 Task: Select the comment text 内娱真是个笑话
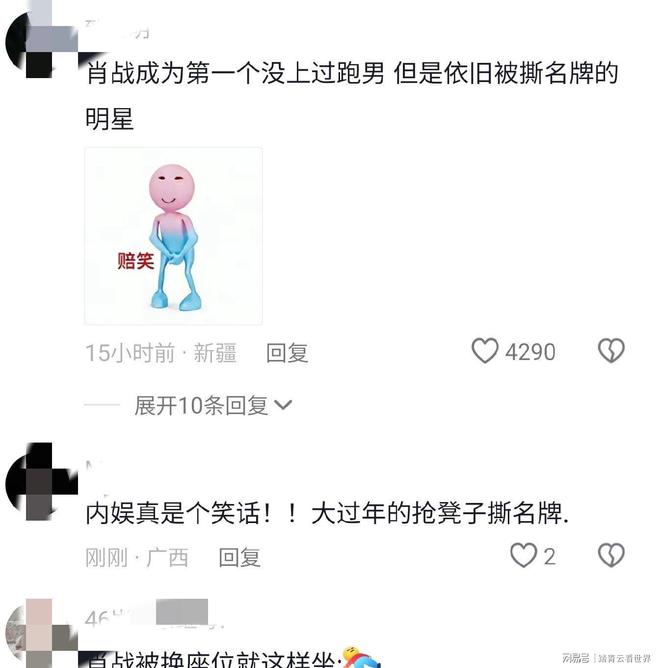[327, 513]
